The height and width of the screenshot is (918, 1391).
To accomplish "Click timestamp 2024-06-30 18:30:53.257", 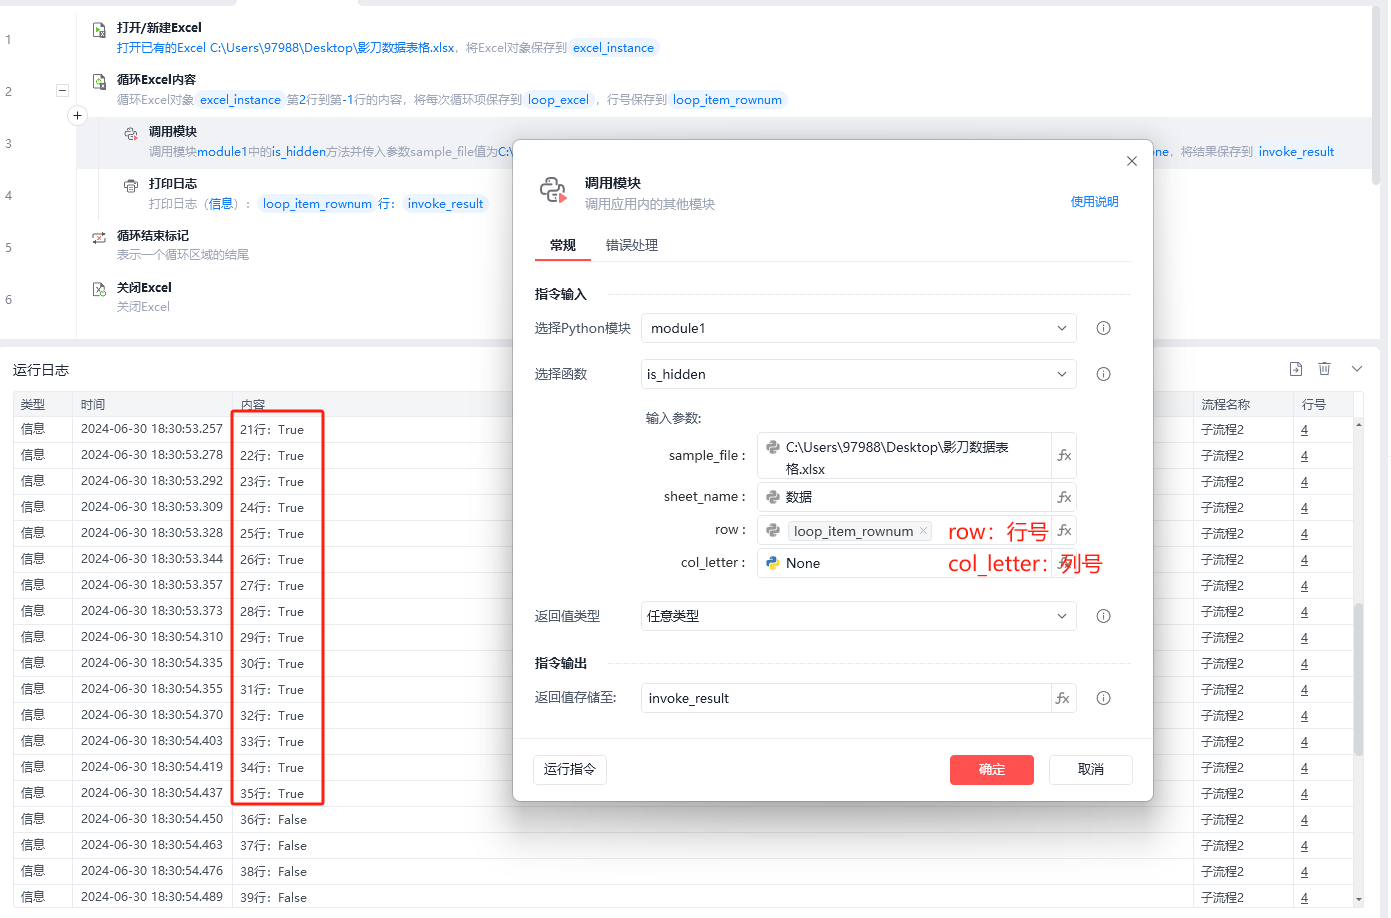I will click(152, 430).
